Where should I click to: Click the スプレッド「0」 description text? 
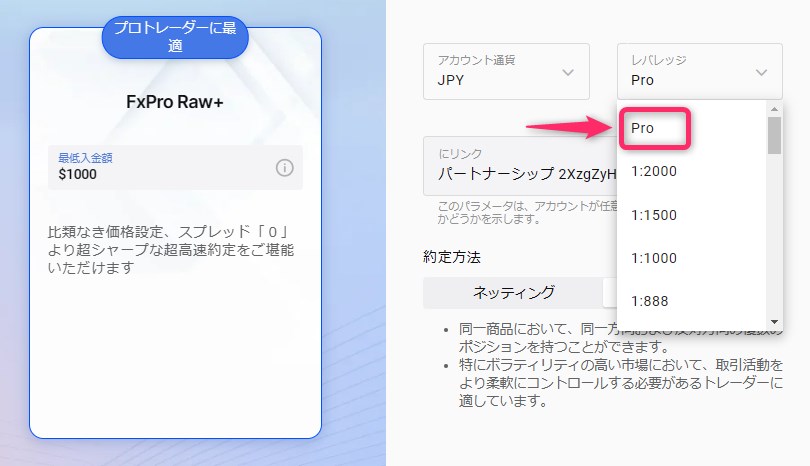(x=170, y=250)
